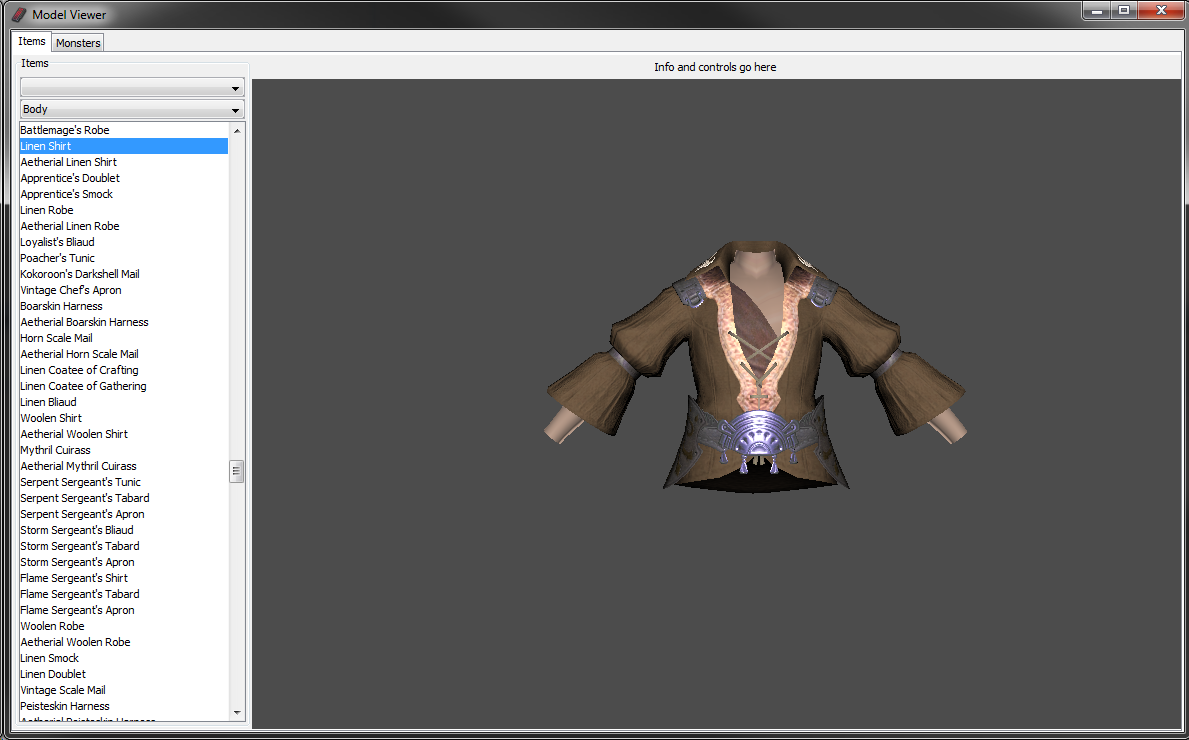Select Battlemage's Robe in the list
Image resolution: width=1189 pixels, height=740 pixels.
coord(124,130)
